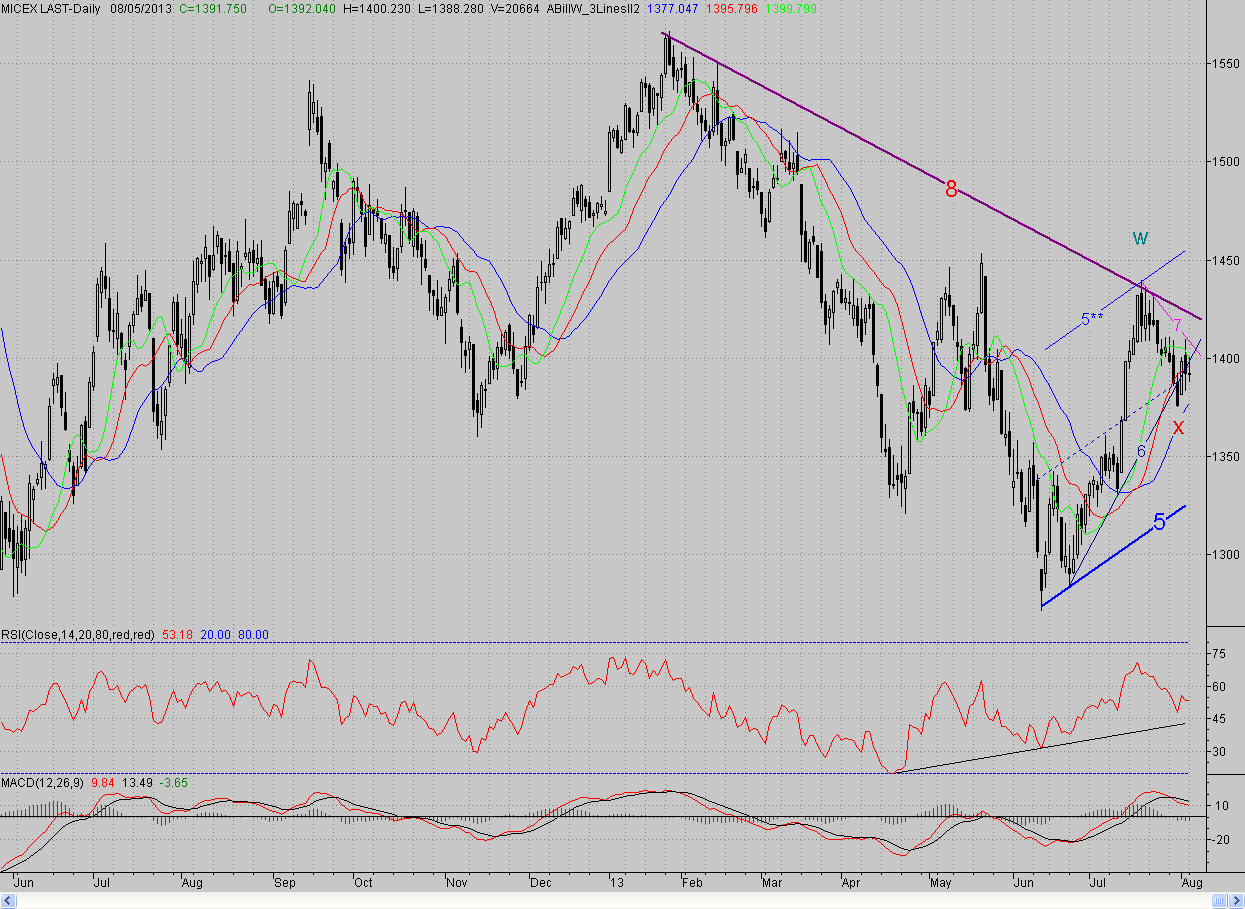The width and height of the screenshot is (1245, 909).
Task: Click the teal w wave marker
Action: pyautogui.click(x=1141, y=238)
